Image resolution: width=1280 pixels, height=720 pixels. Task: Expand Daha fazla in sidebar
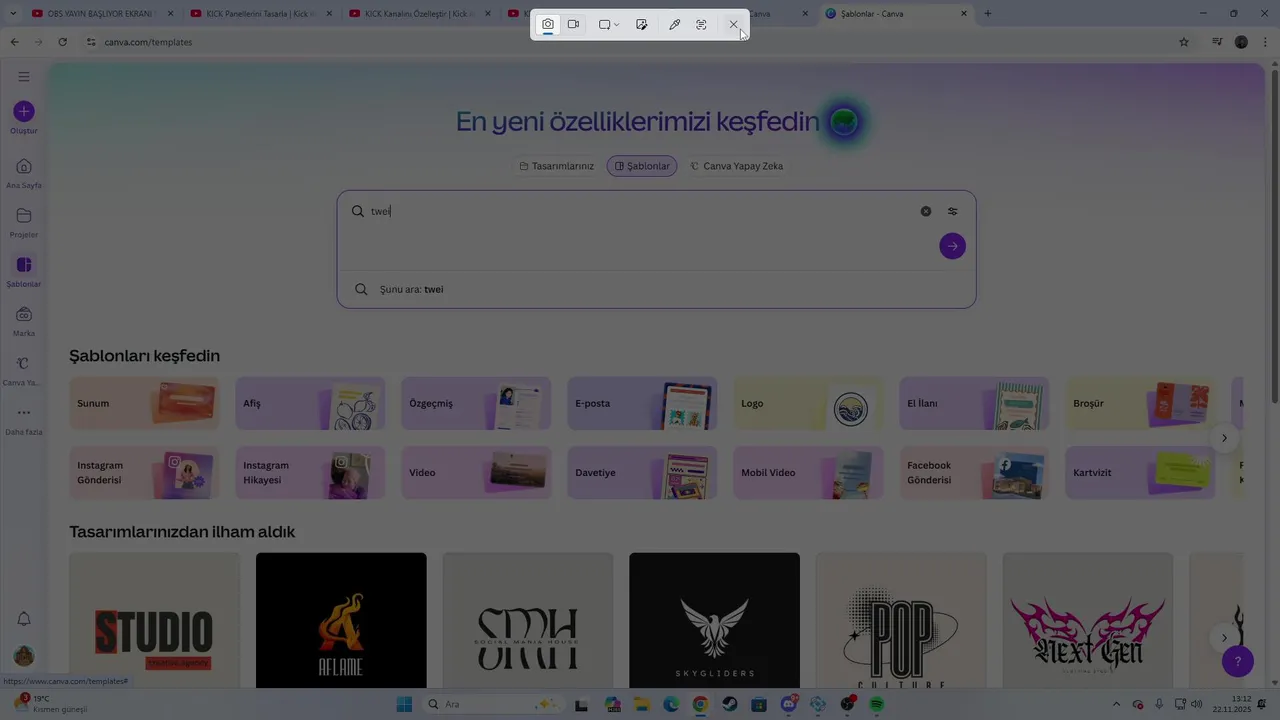click(x=24, y=420)
